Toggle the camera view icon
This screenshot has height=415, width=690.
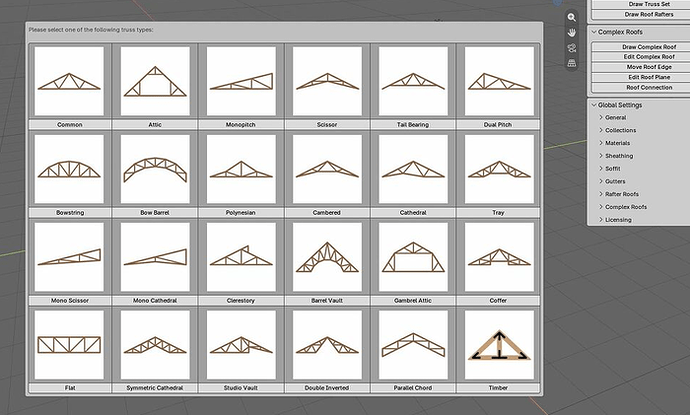[572, 48]
